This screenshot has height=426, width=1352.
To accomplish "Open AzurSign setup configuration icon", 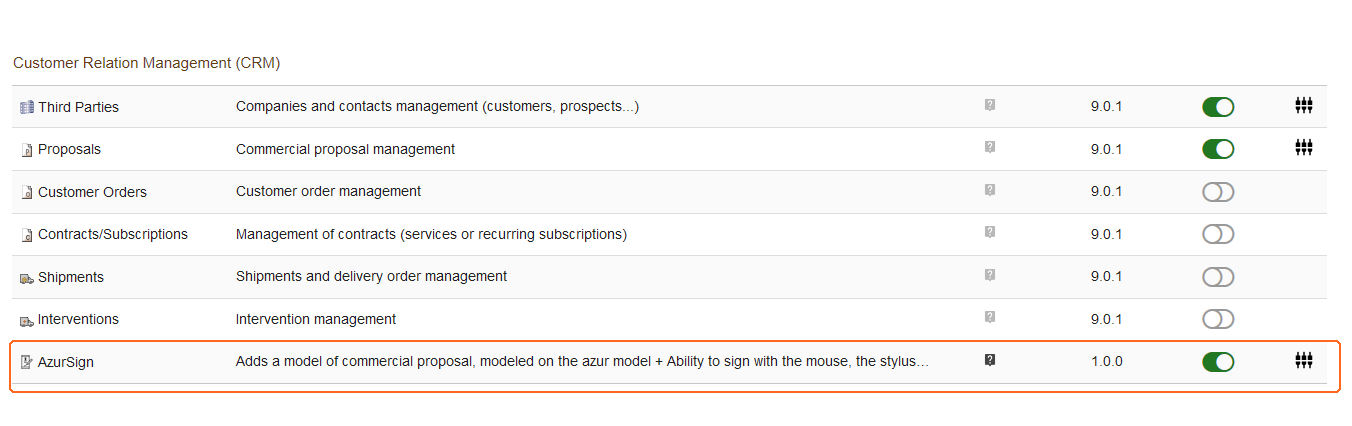I will click(x=1303, y=361).
